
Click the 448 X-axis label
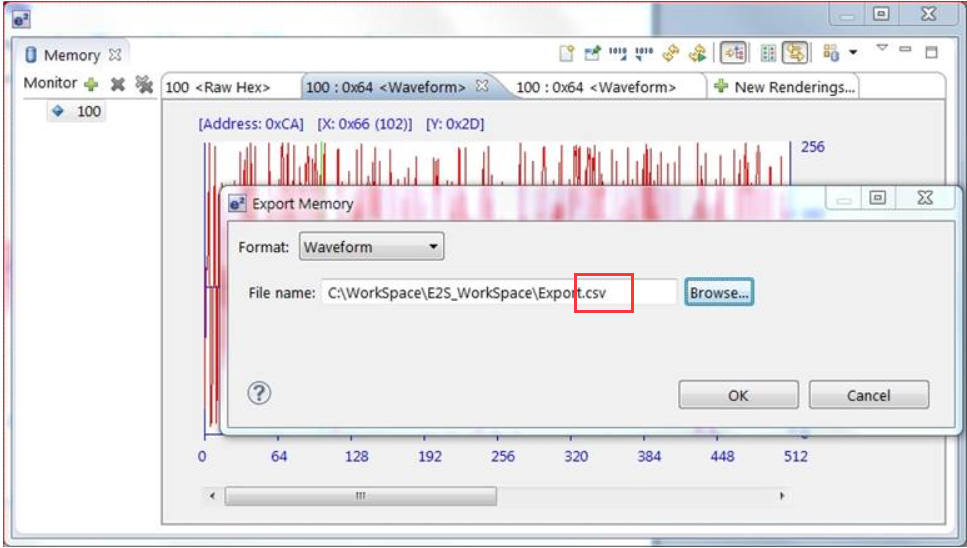(x=722, y=456)
